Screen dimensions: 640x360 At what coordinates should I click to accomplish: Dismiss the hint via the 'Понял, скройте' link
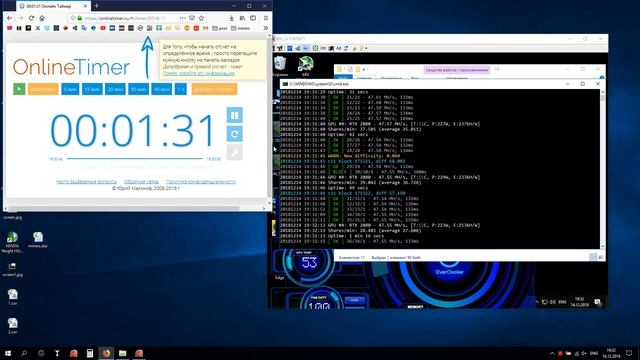(x=199, y=73)
